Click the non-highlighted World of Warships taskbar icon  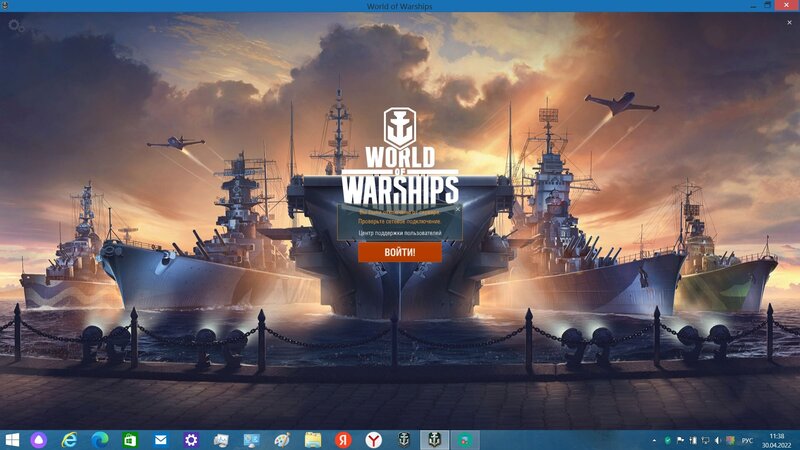coord(404,440)
